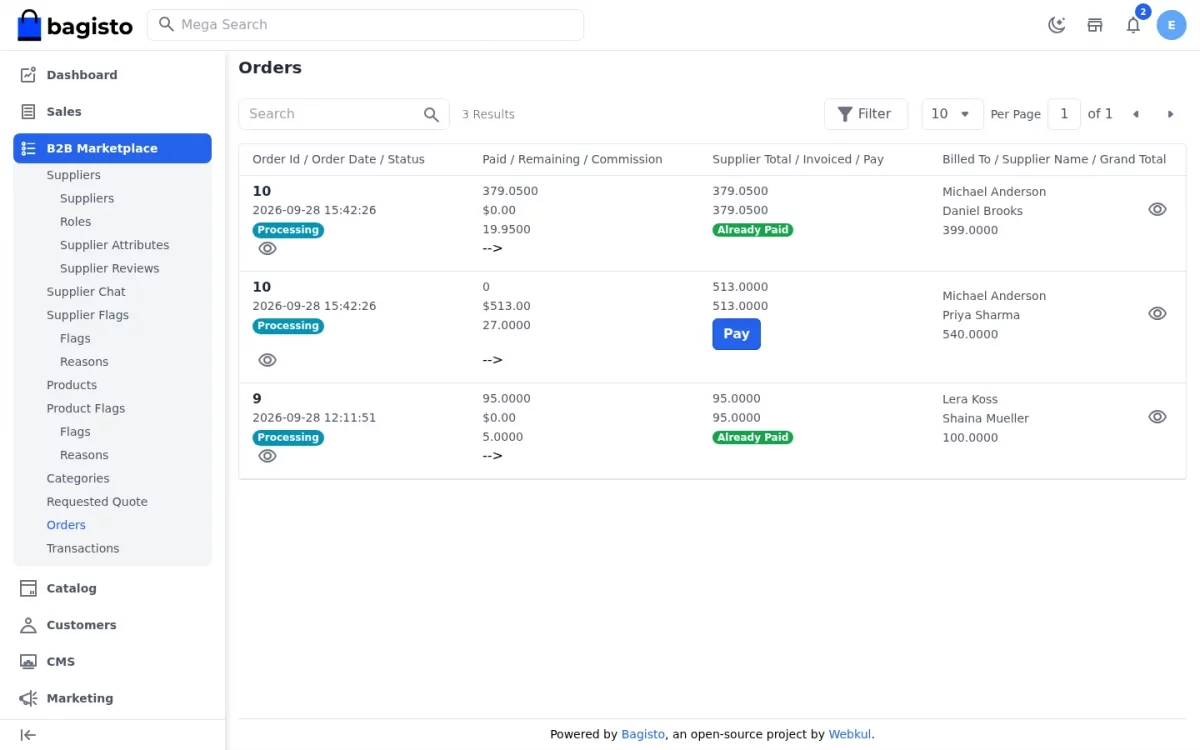Click eye under $513.00 order status
This screenshot has height=750, width=1200.
point(267,360)
